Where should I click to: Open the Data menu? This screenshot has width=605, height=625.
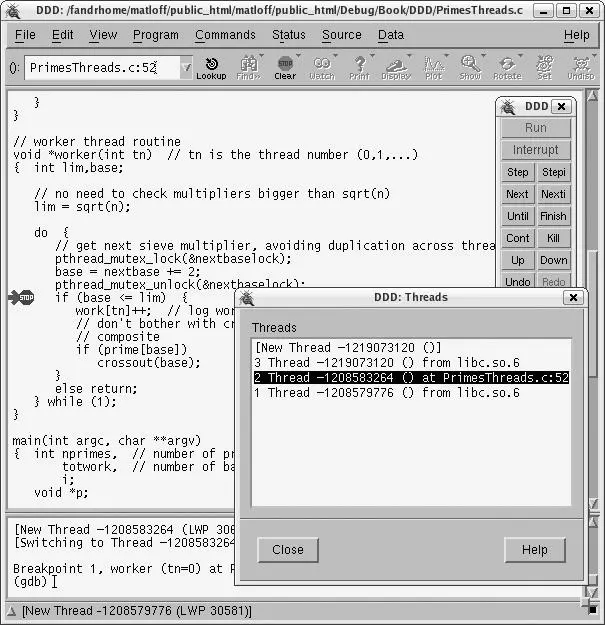(391, 34)
